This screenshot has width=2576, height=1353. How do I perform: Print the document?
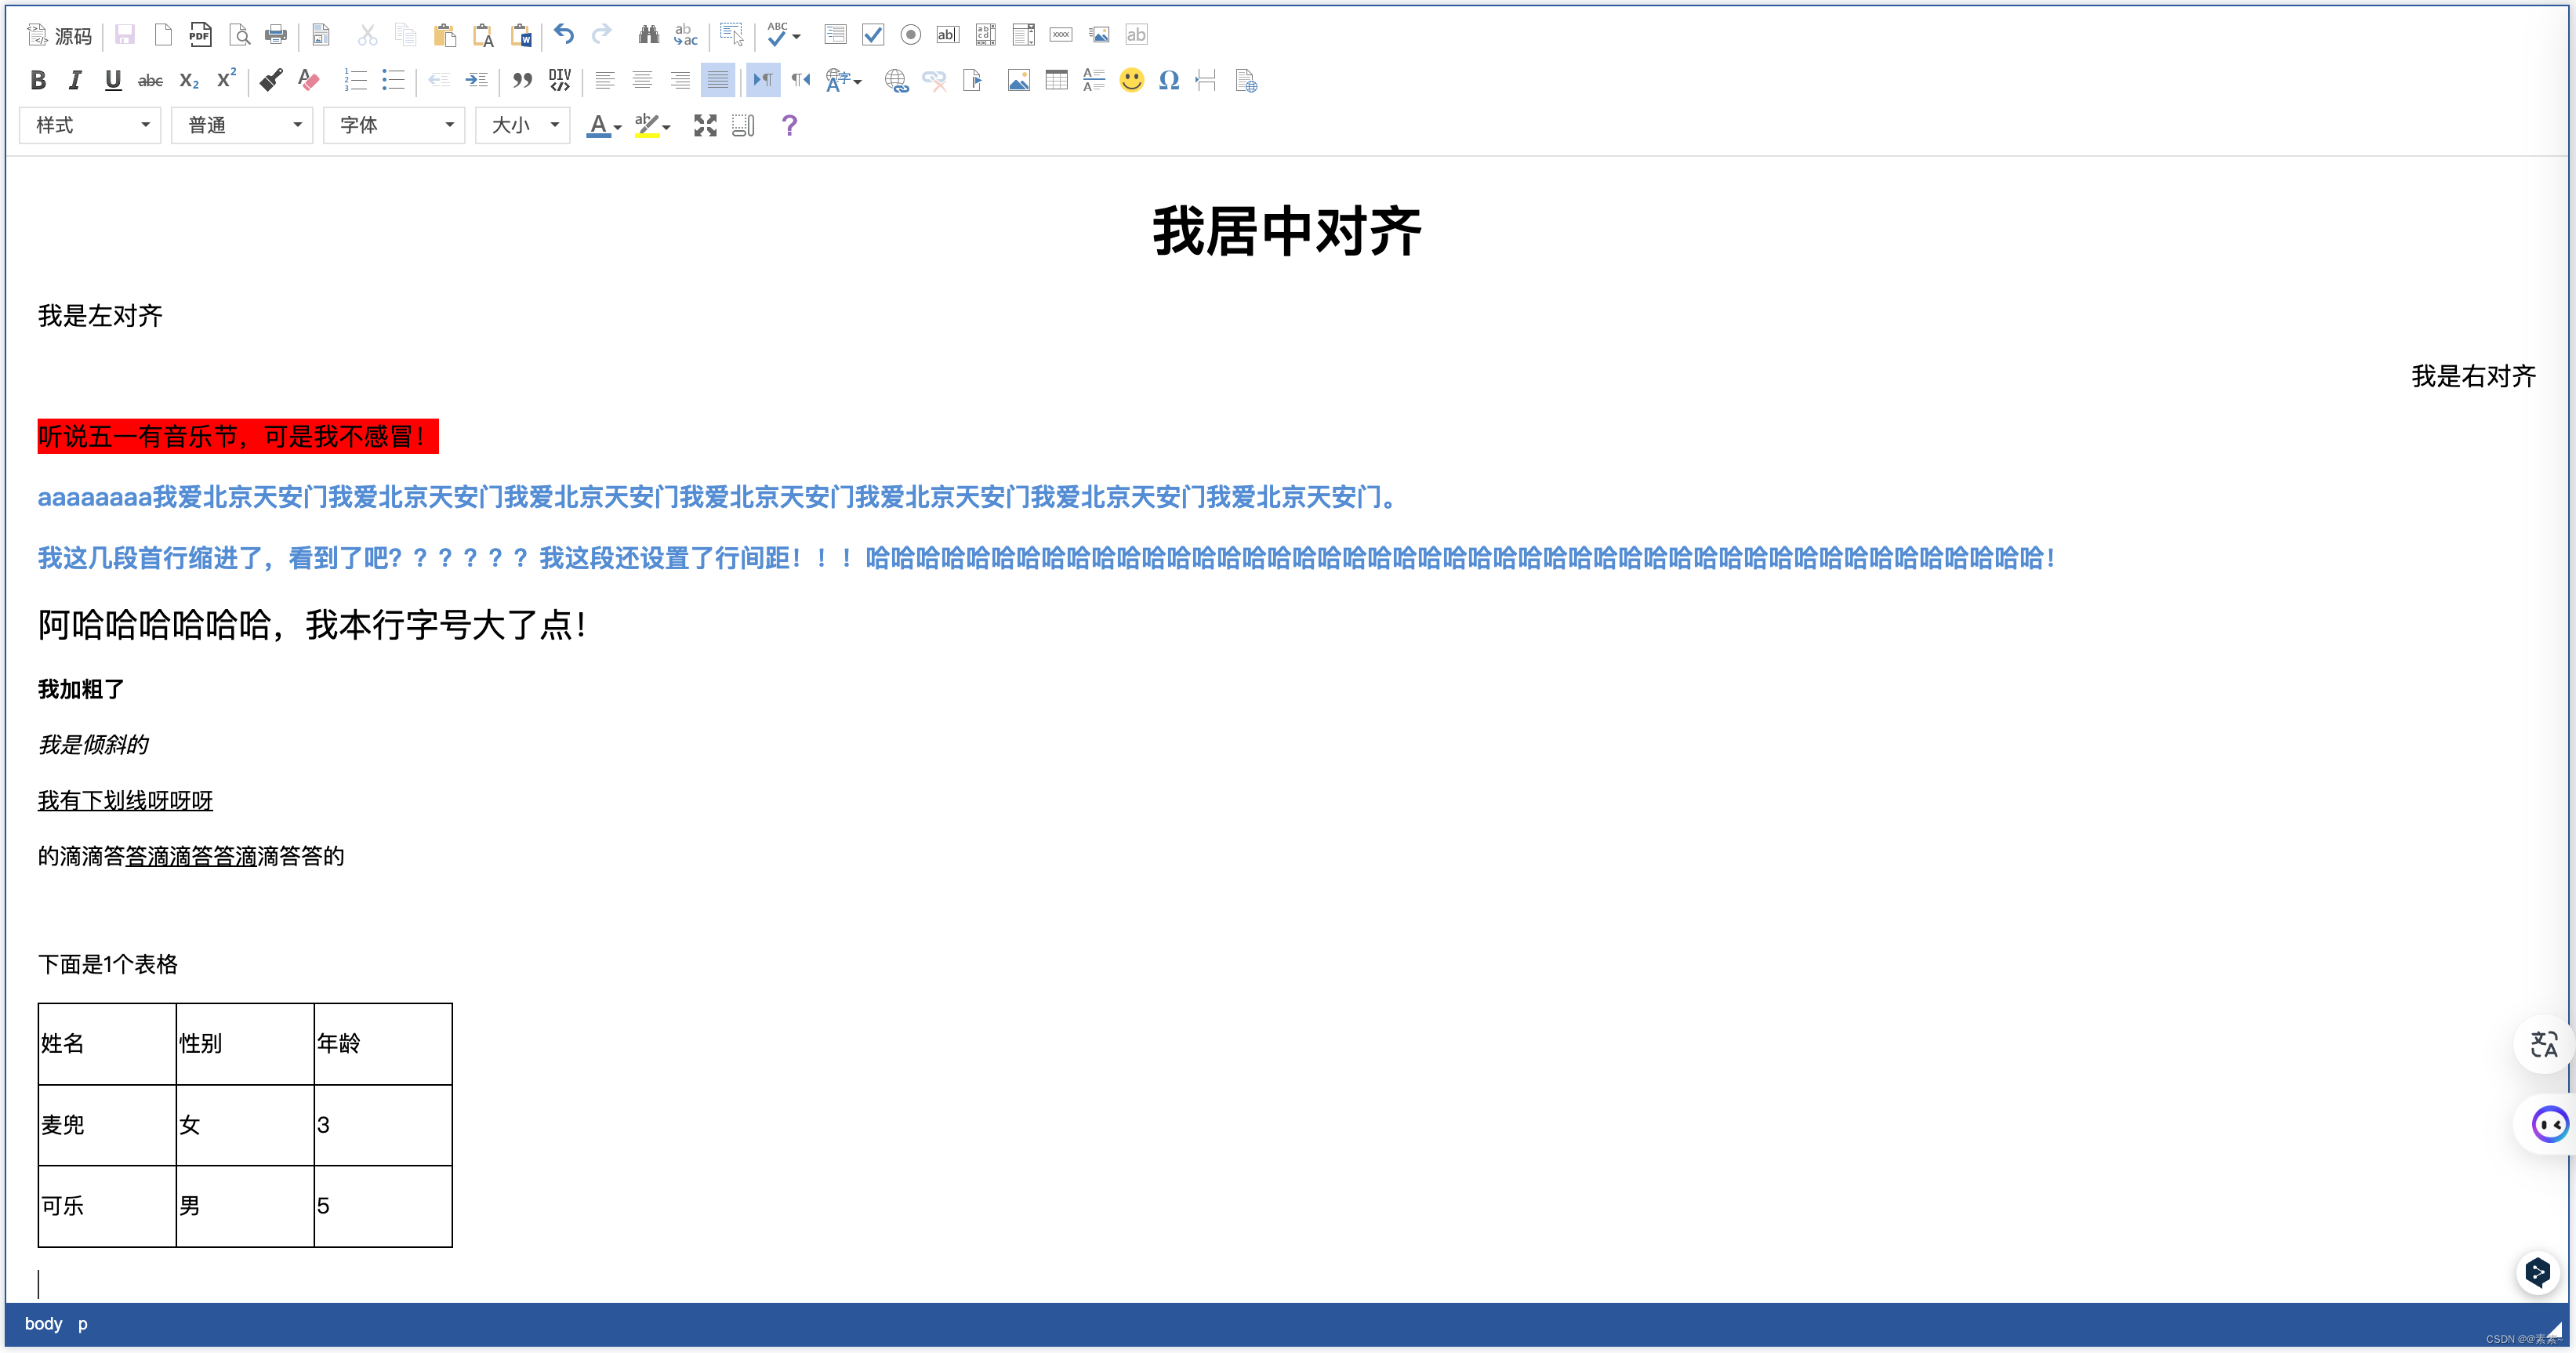pos(276,35)
